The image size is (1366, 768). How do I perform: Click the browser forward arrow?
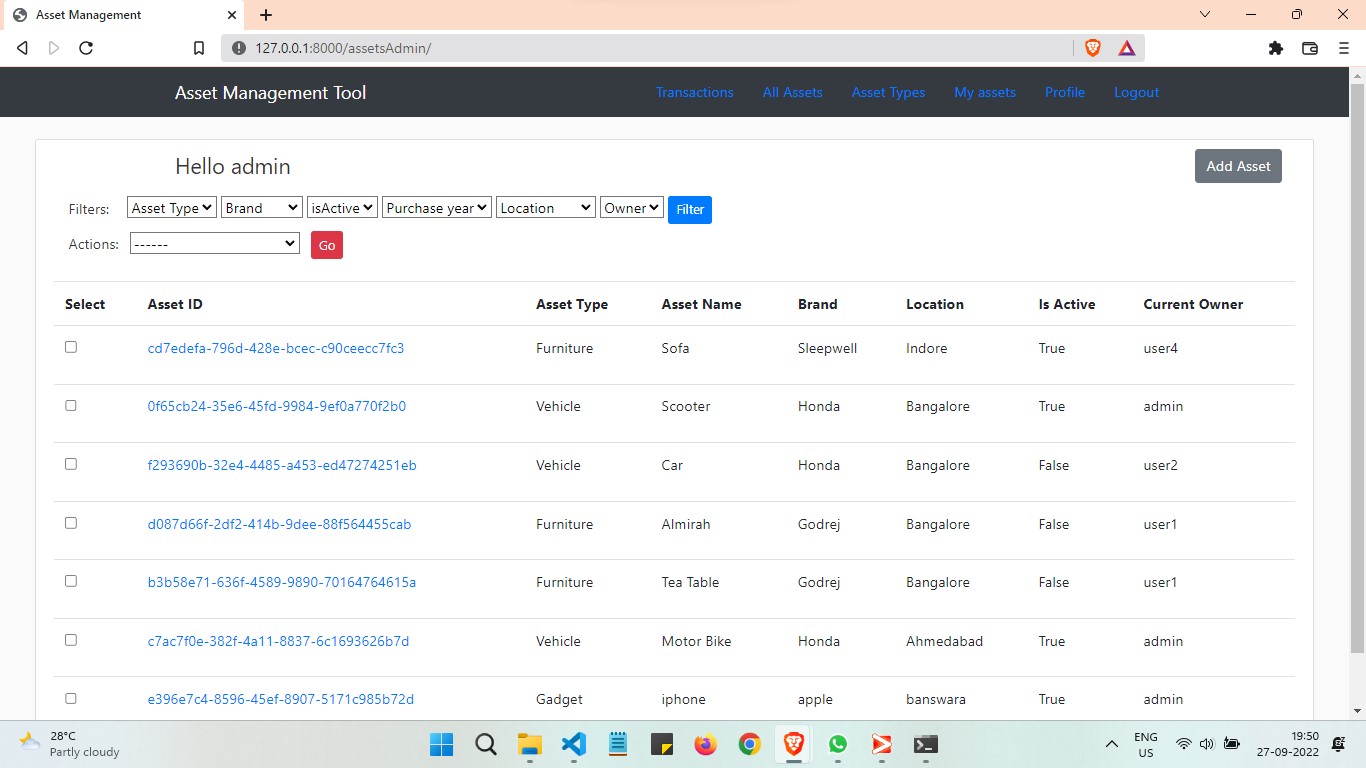[54, 48]
